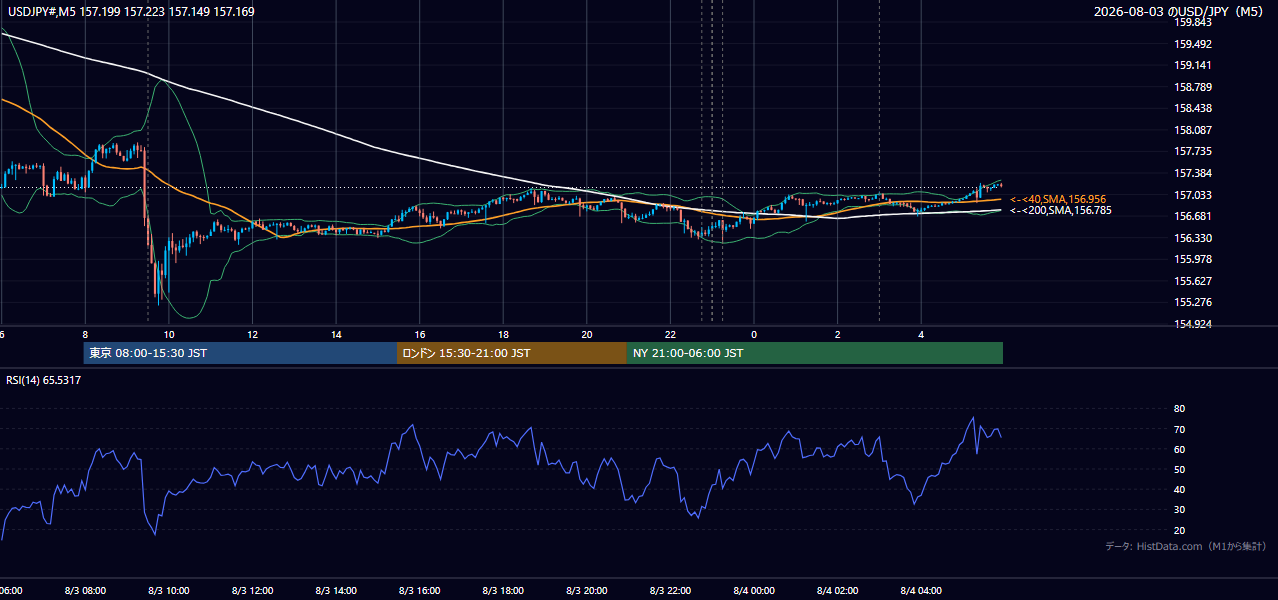1278x600 pixels.
Task: Click price axis label 155.978
Action: [1194, 259]
